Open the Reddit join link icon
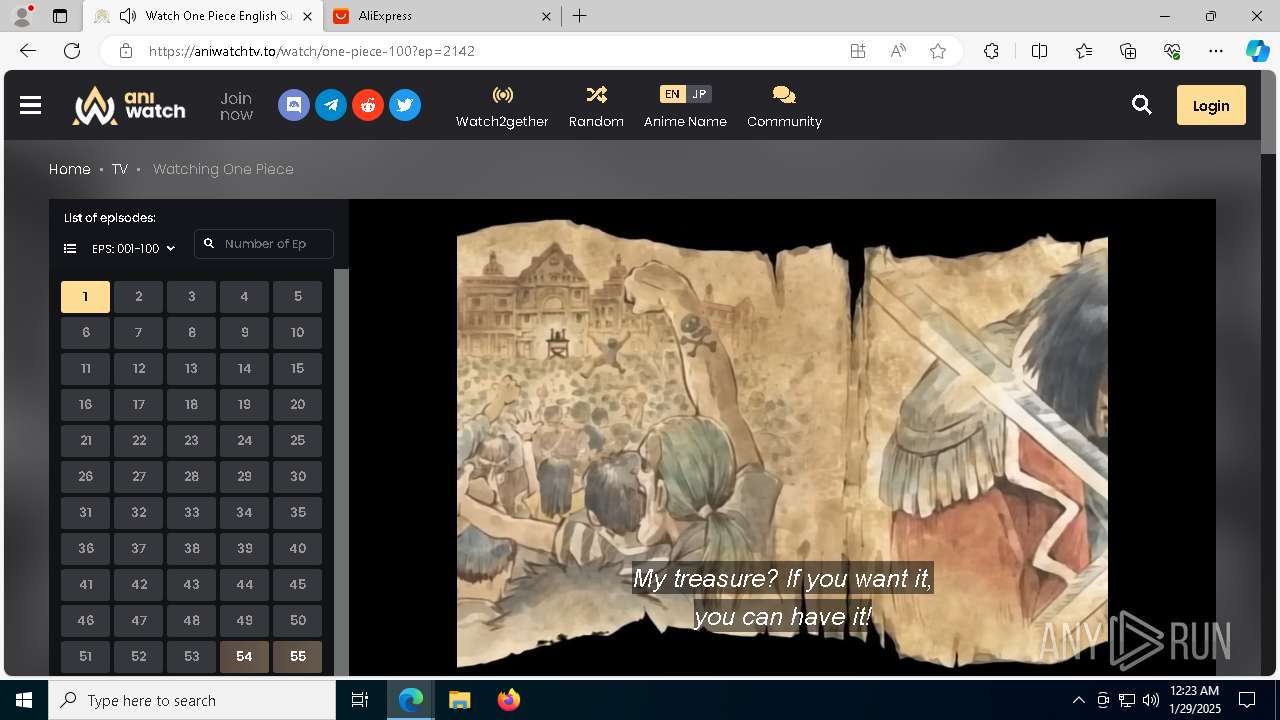The width and height of the screenshot is (1280, 720). 368,105
